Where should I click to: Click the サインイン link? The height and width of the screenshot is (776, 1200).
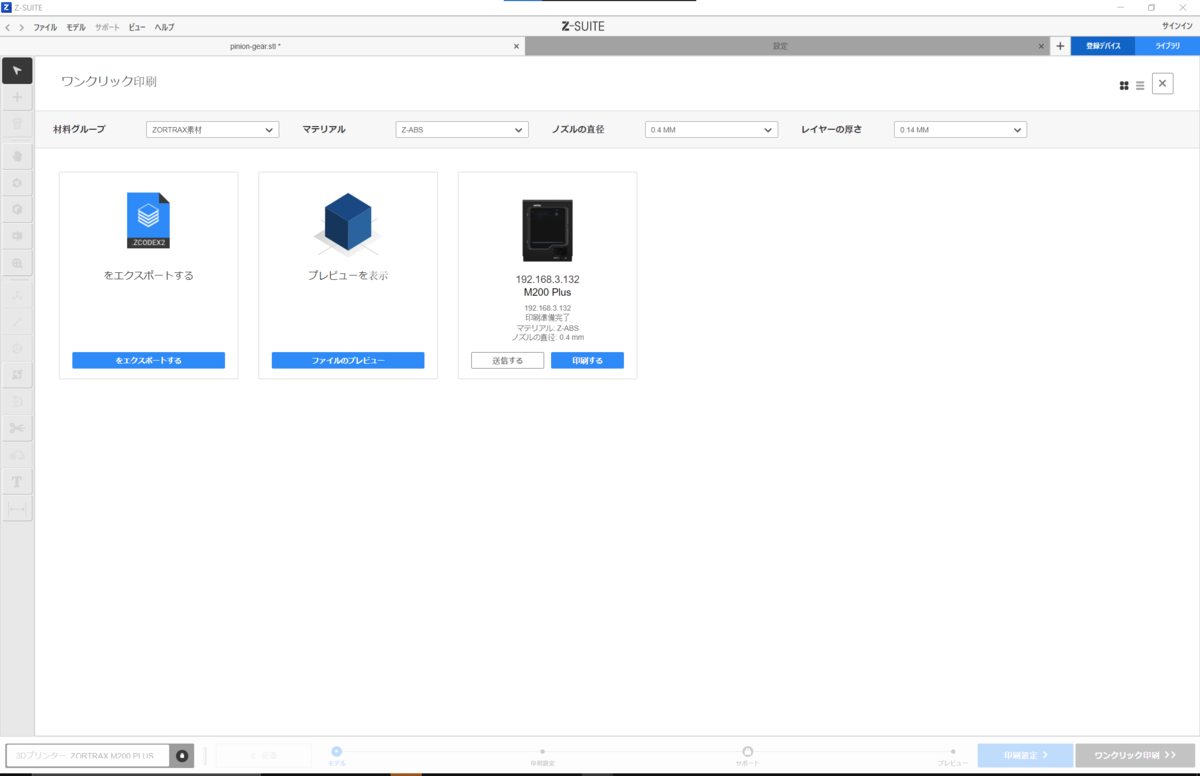click(1175, 26)
